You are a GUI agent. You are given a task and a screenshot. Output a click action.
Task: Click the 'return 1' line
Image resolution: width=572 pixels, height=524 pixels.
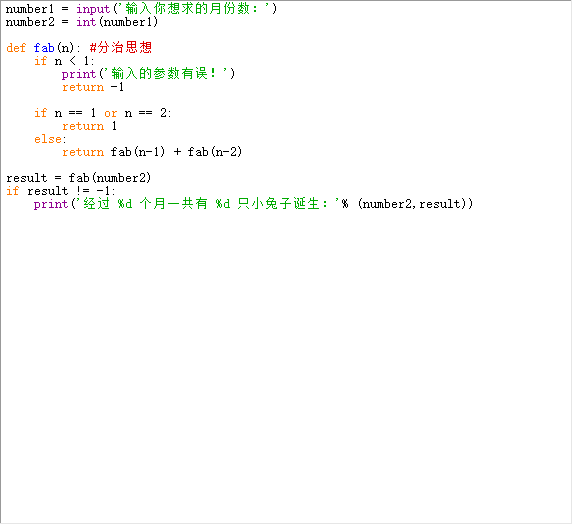[x=89, y=126]
